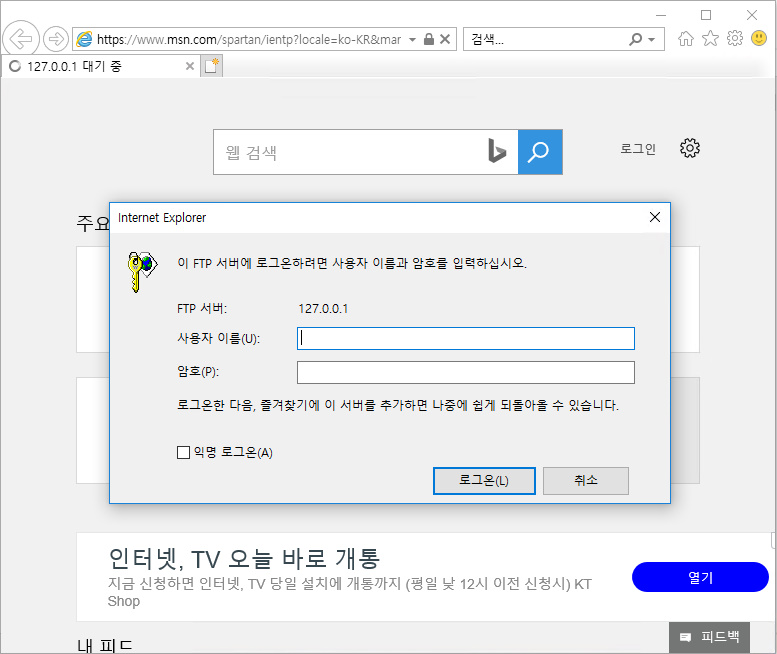
Task: Click the blue MSN search button
Action: tap(540, 152)
